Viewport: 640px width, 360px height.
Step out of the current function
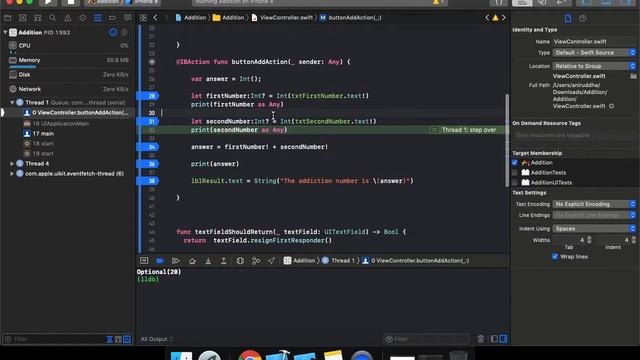[223, 260]
